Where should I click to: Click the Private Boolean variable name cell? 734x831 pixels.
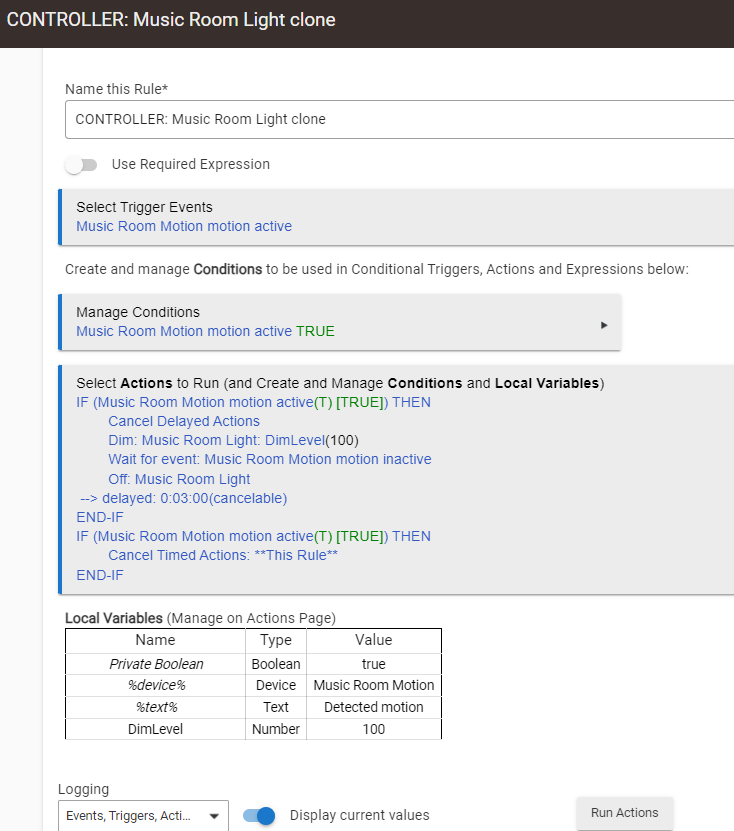(155, 664)
